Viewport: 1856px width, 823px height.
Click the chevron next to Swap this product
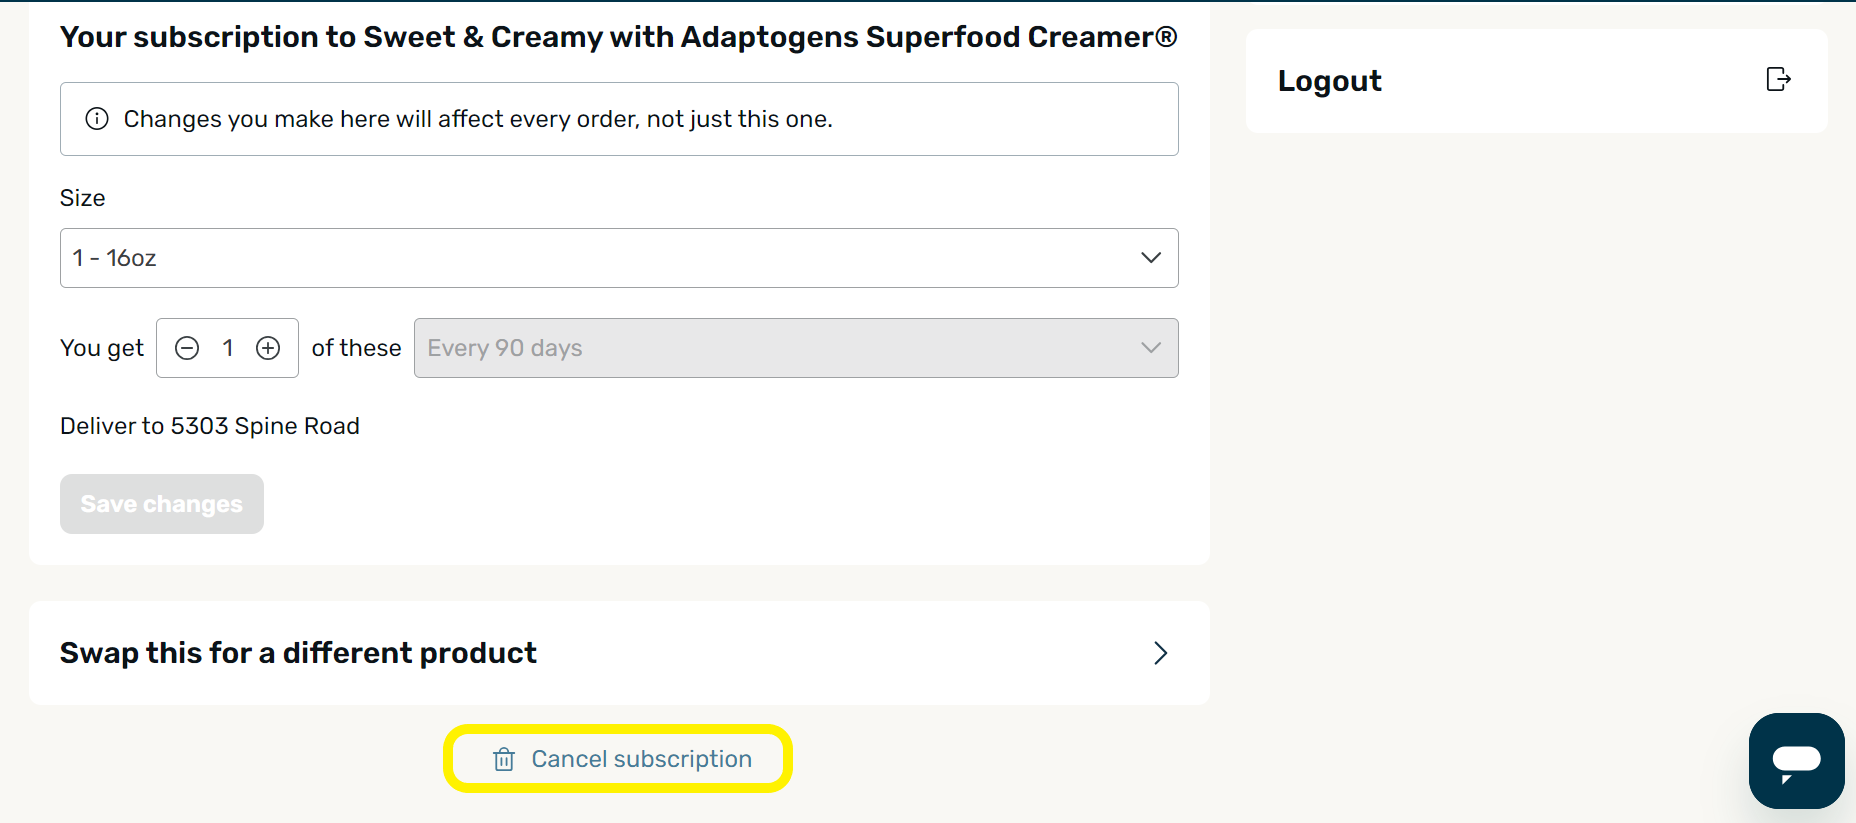click(1160, 653)
